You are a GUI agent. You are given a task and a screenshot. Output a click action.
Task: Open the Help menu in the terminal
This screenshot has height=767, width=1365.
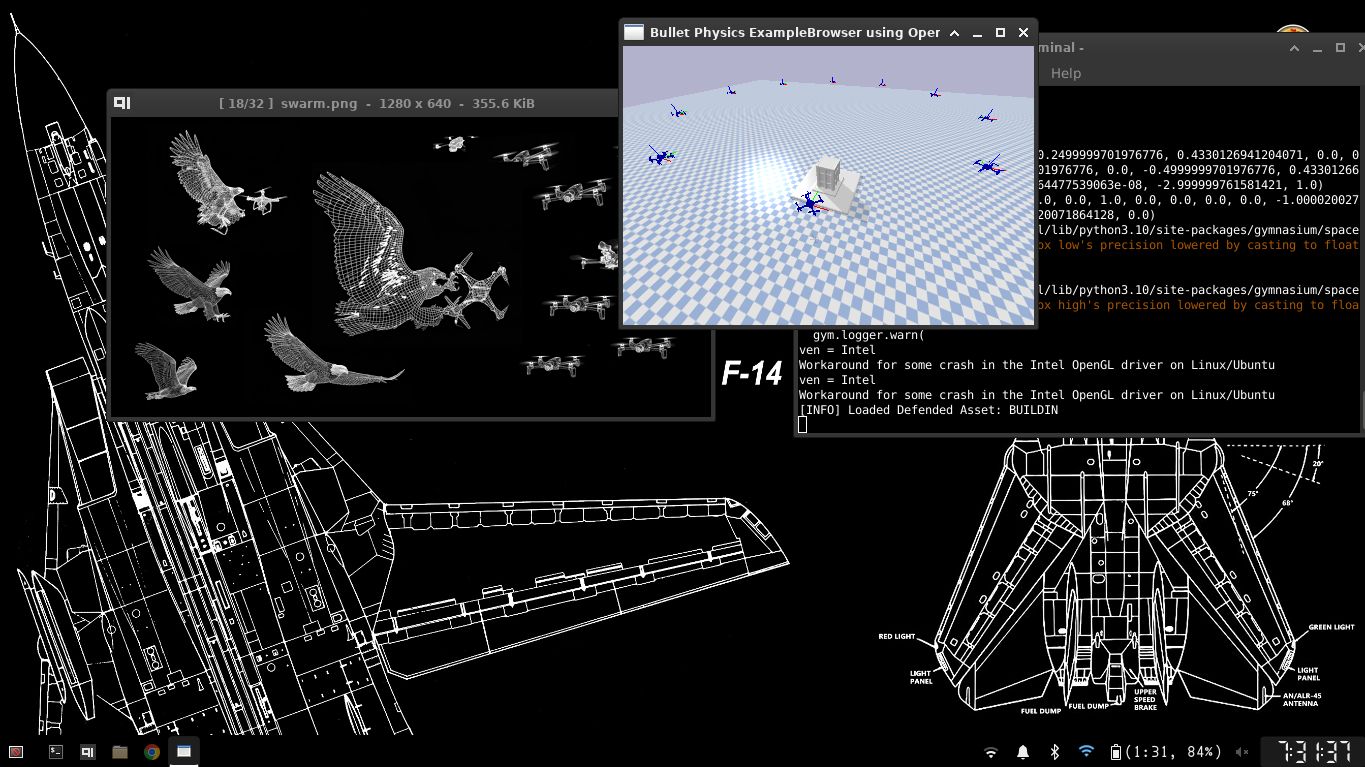1065,73
